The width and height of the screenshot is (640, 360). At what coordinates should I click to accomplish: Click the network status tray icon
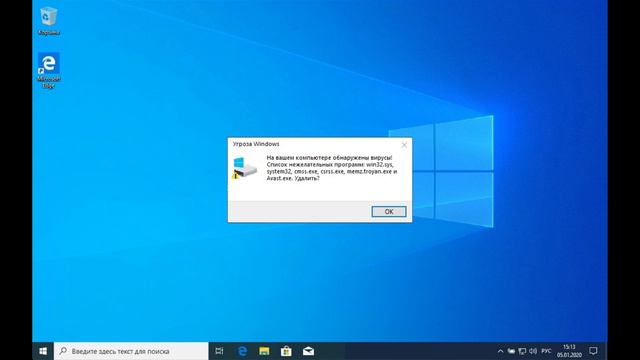pos(522,351)
